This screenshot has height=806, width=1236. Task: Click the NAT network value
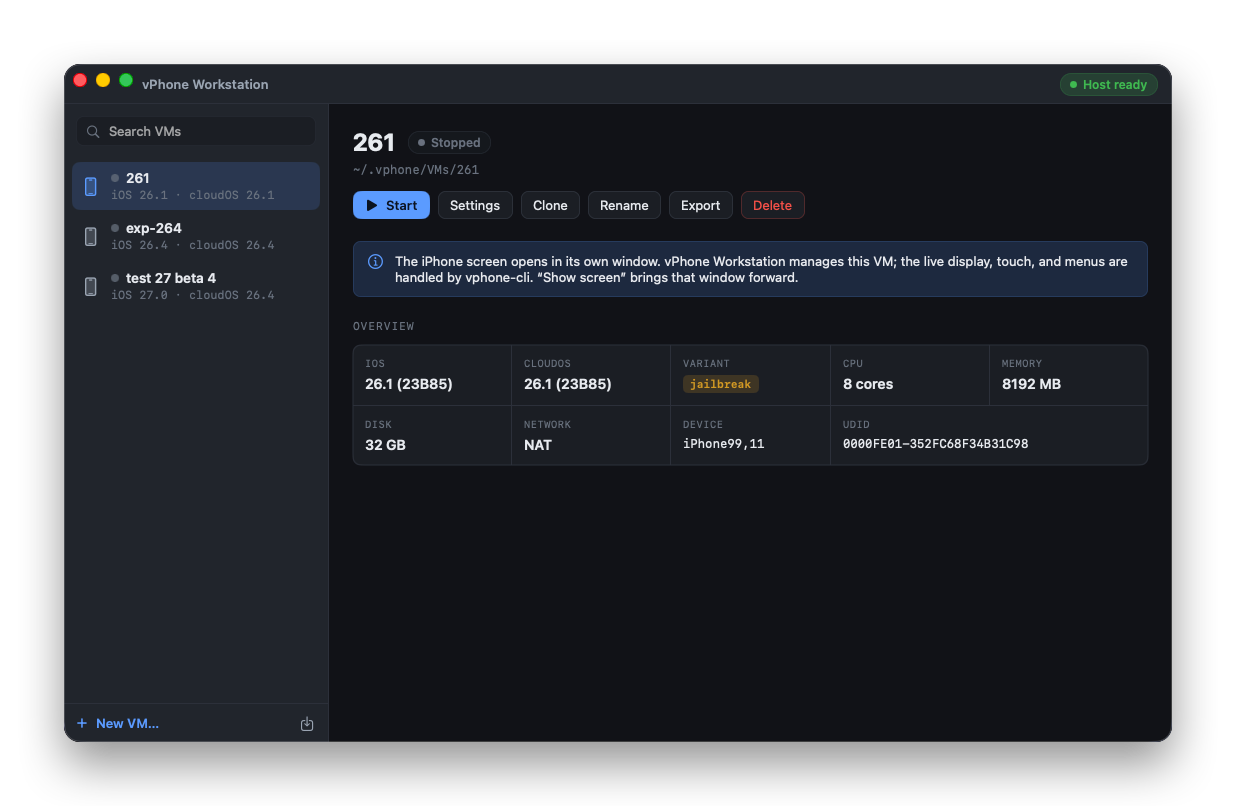point(537,445)
